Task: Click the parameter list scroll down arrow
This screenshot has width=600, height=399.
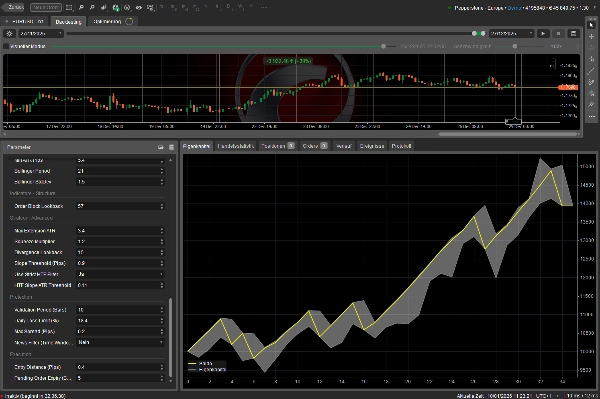Action: pyautogui.click(x=171, y=381)
